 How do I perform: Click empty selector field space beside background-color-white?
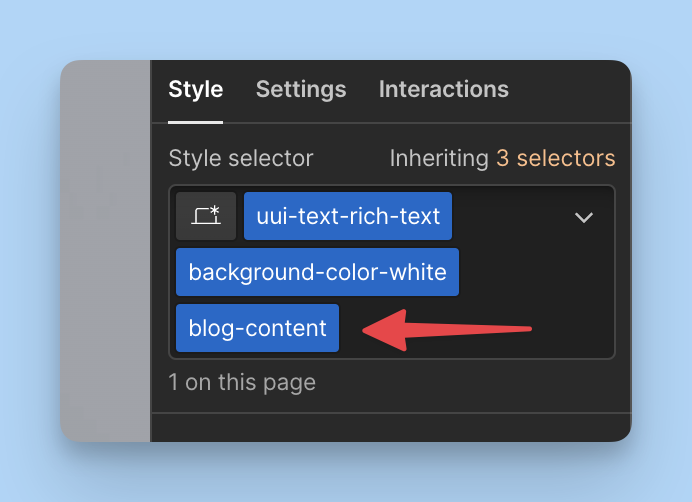click(x=535, y=272)
